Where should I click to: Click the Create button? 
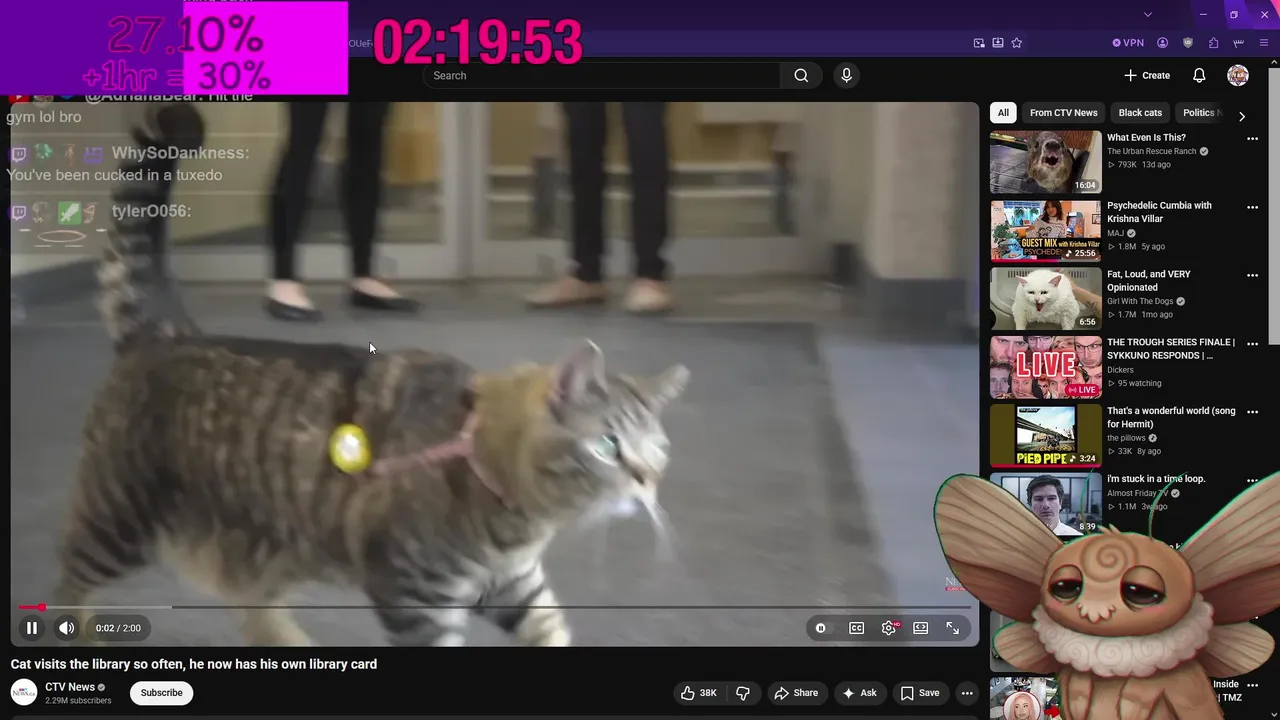[1147, 75]
